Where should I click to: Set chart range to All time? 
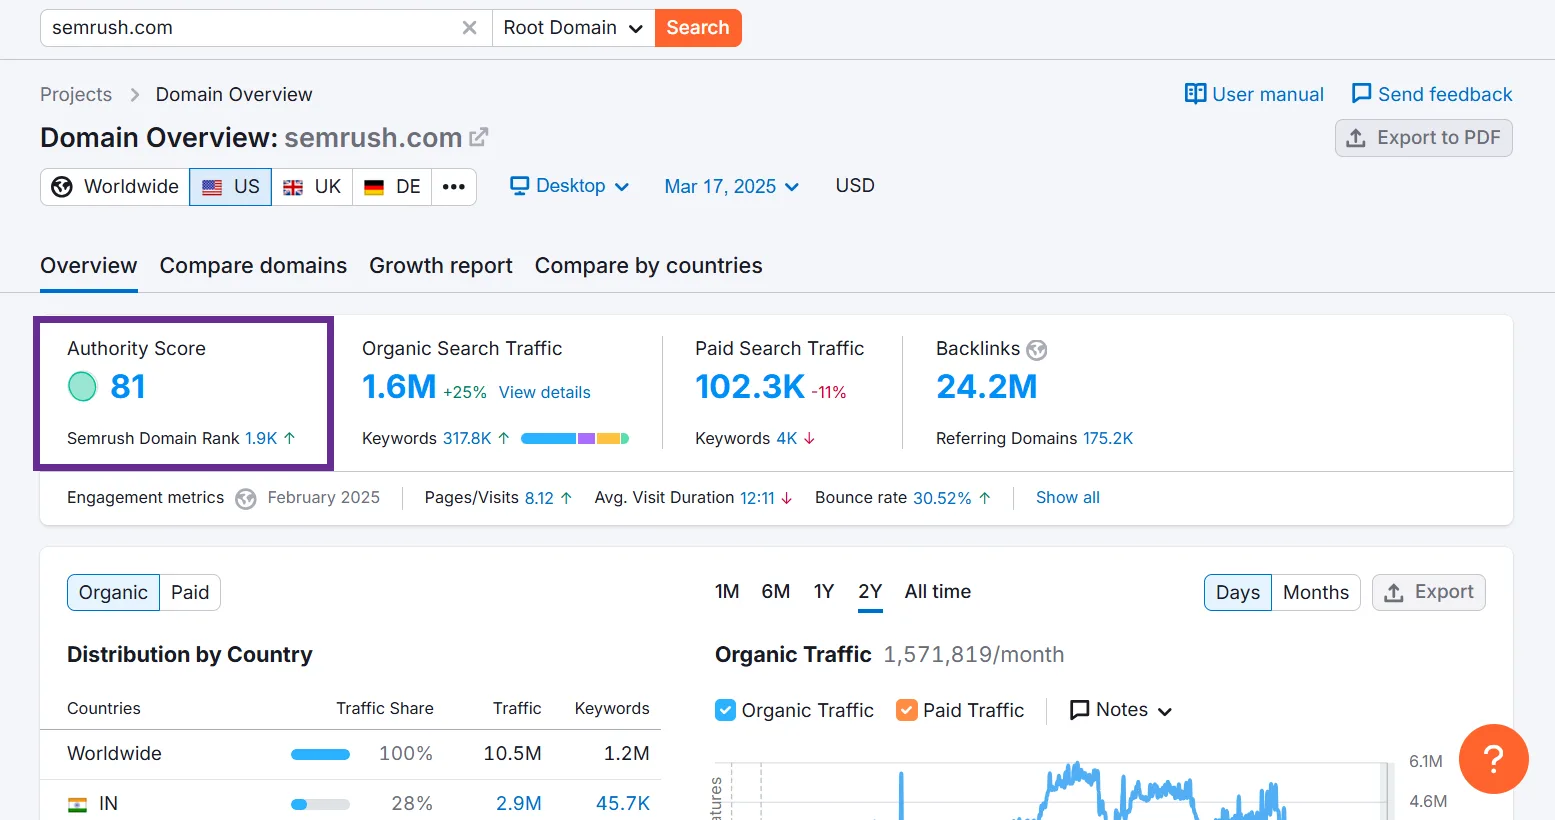click(938, 591)
